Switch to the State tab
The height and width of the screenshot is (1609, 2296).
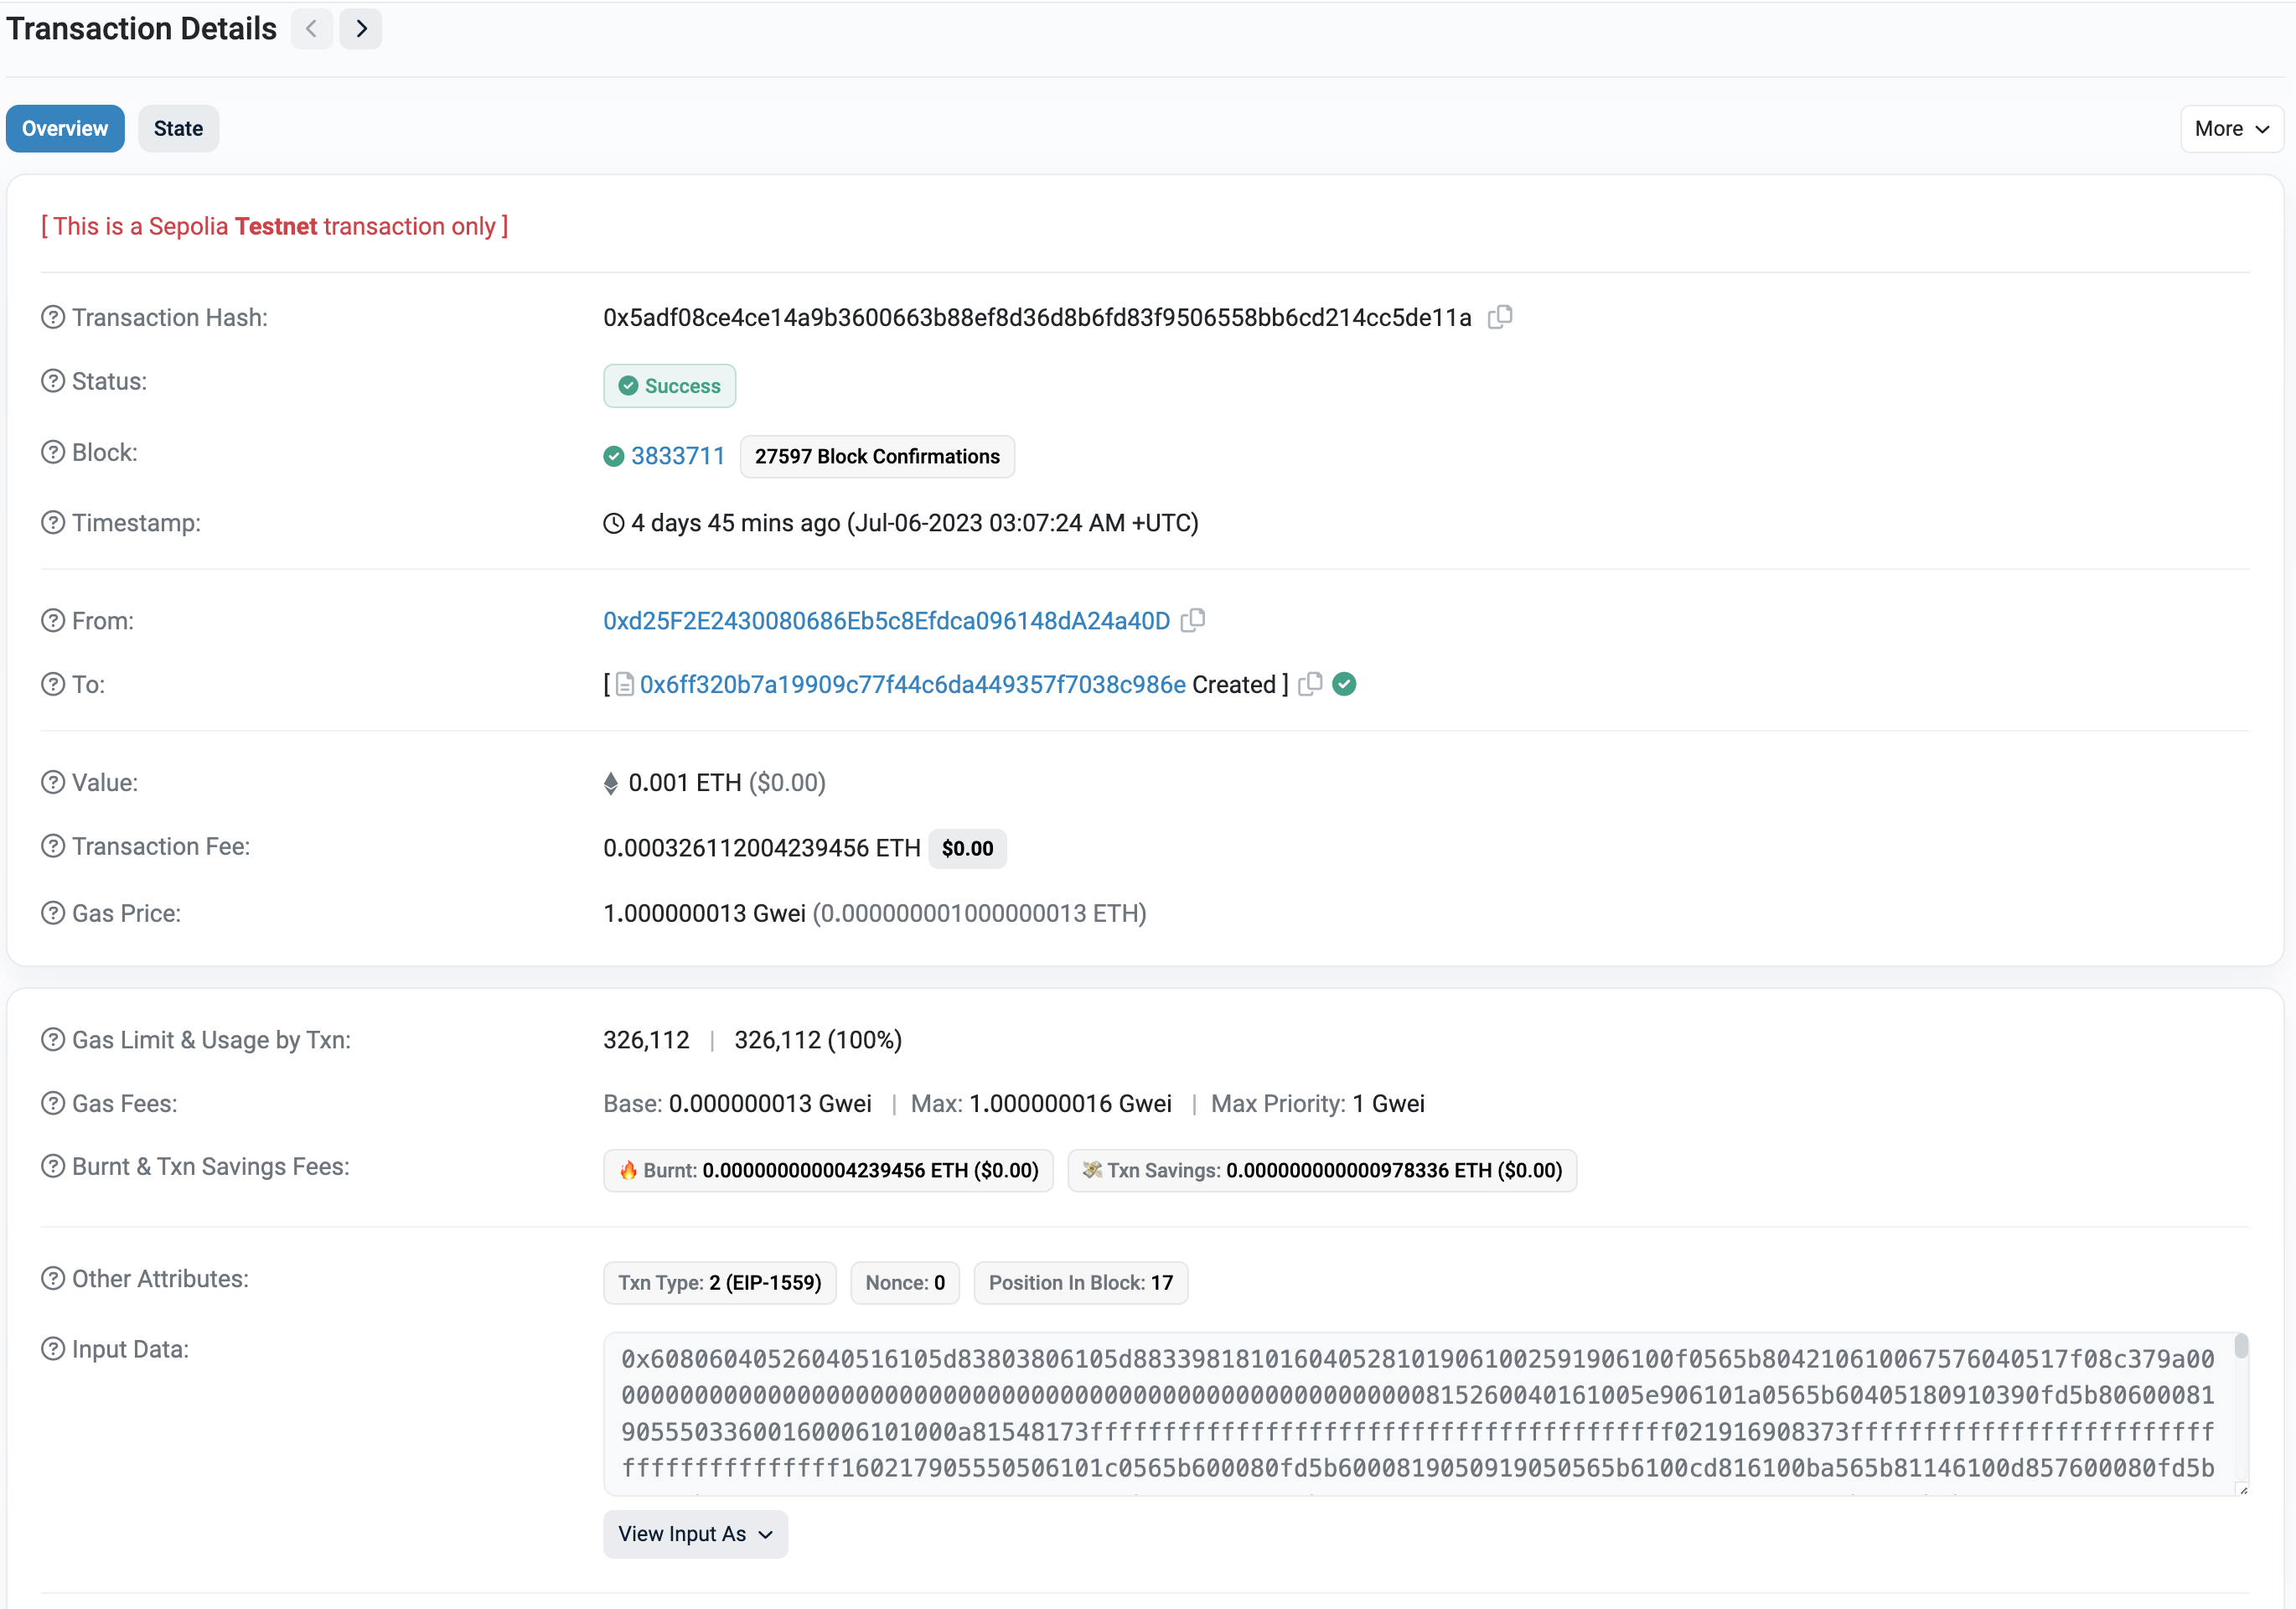pos(178,128)
